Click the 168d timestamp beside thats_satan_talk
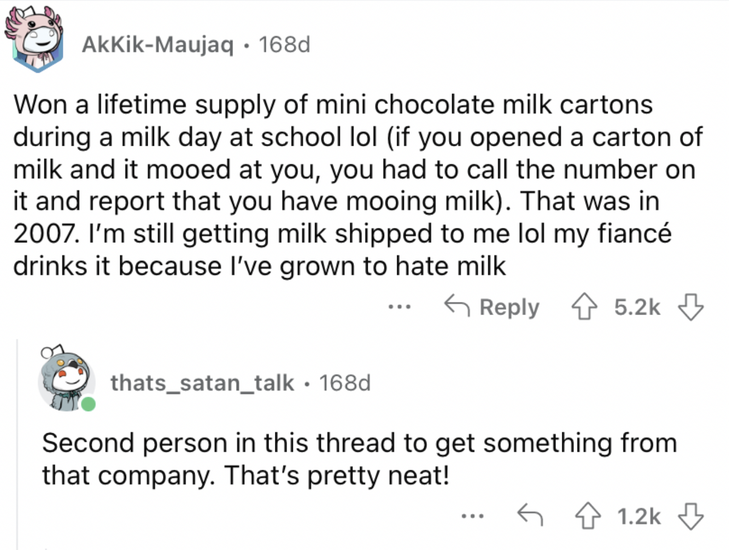Image resolution: width=729 pixels, height=550 pixels. coord(343,382)
